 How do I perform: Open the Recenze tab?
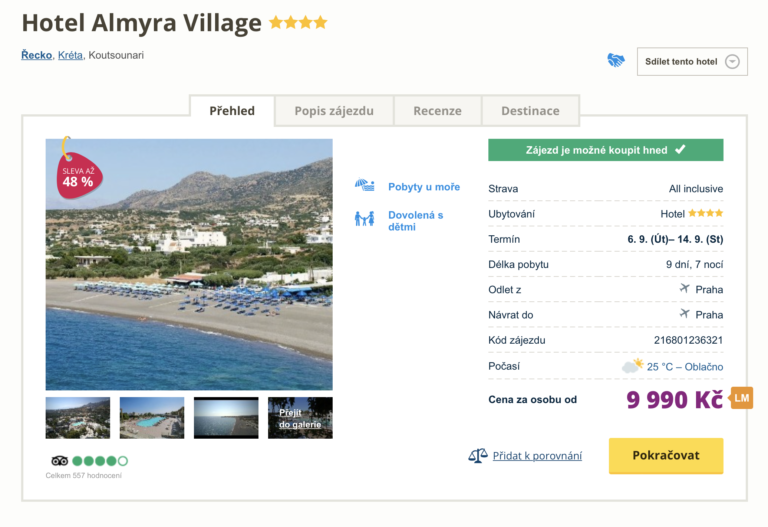click(437, 111)
